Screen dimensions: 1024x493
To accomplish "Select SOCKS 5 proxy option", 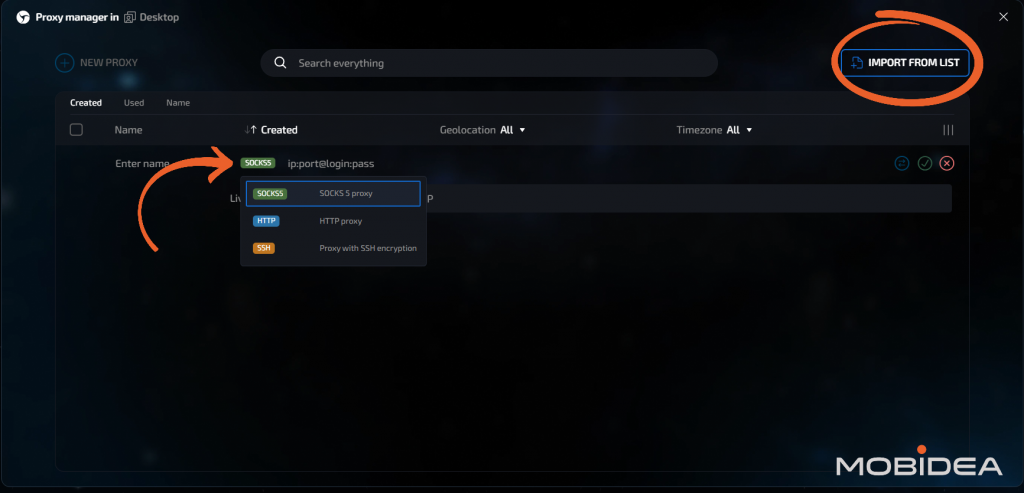I will coord(333,193).
